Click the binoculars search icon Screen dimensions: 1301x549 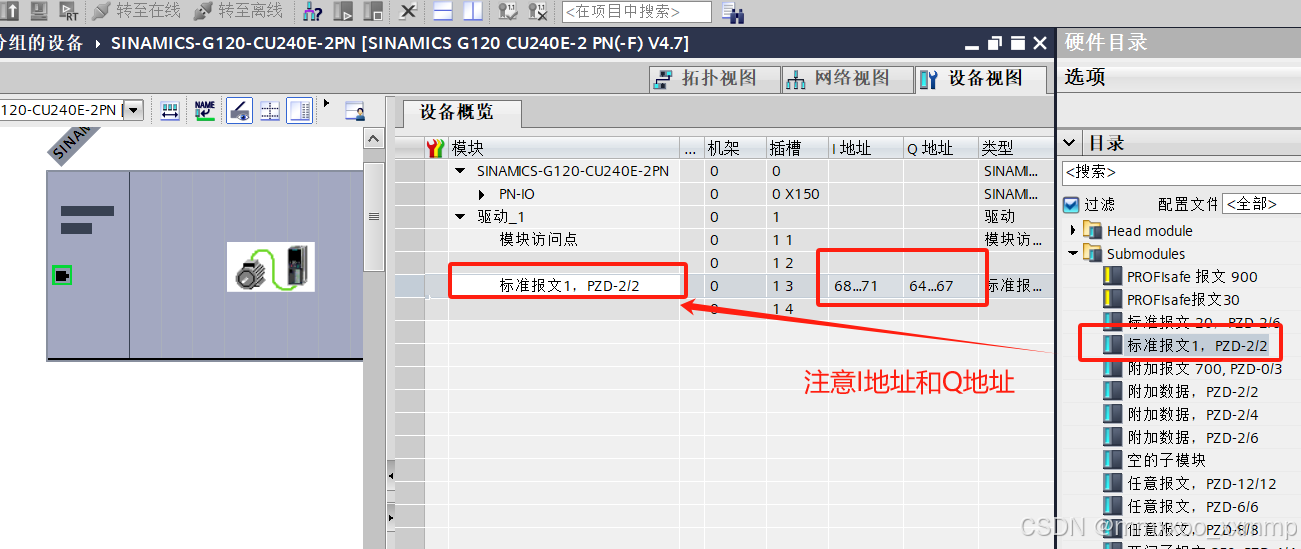(x=732, y=12)
